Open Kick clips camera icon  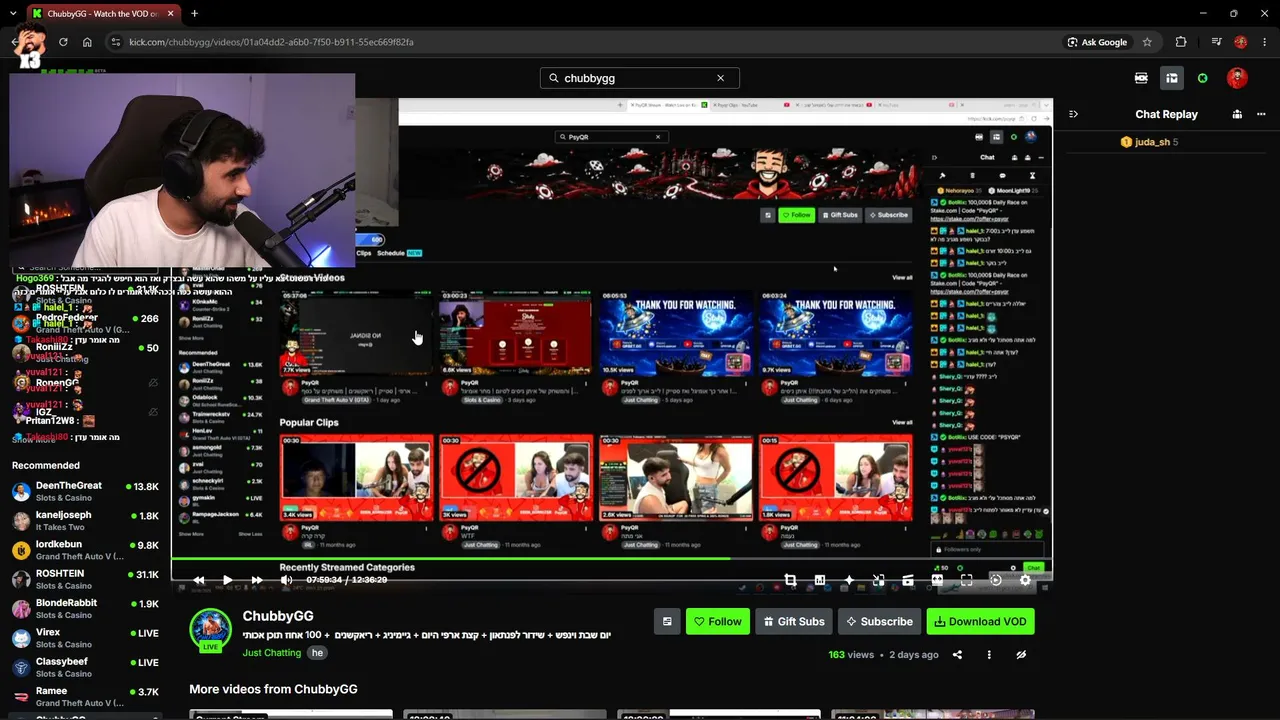[x=1141, y=78]
